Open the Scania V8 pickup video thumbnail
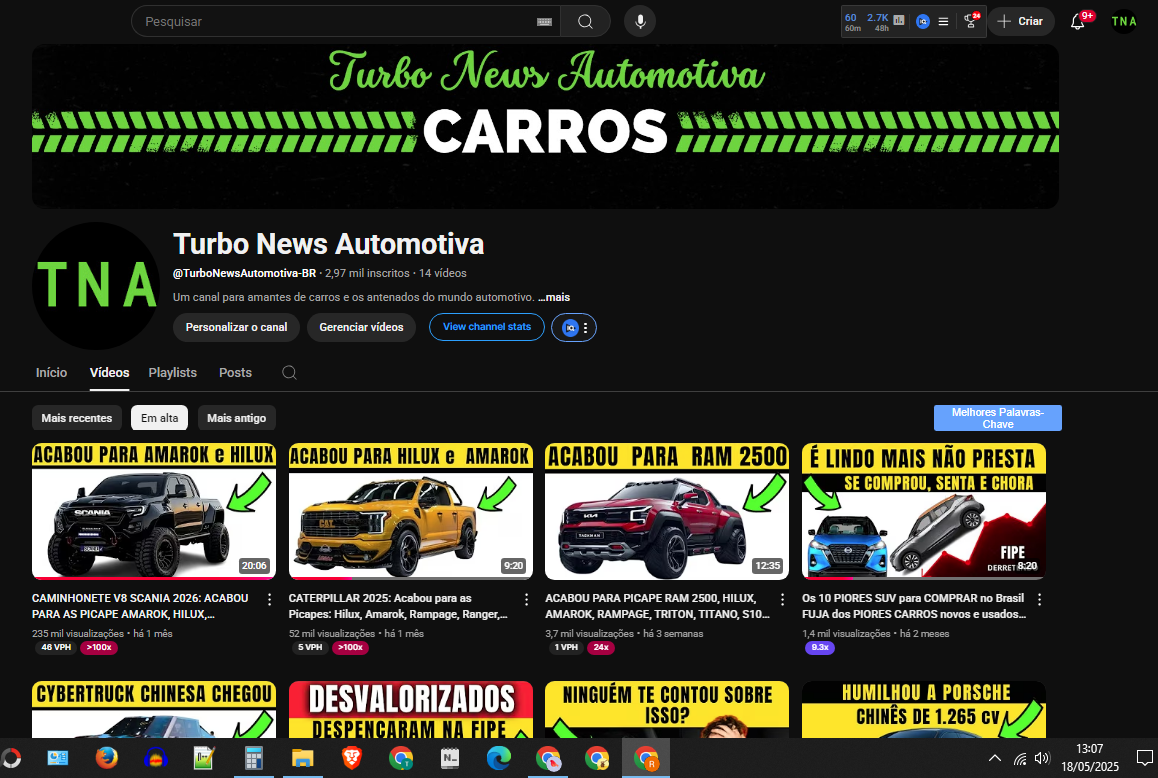The image size is (1158, 778). click(x=154, y=511)
